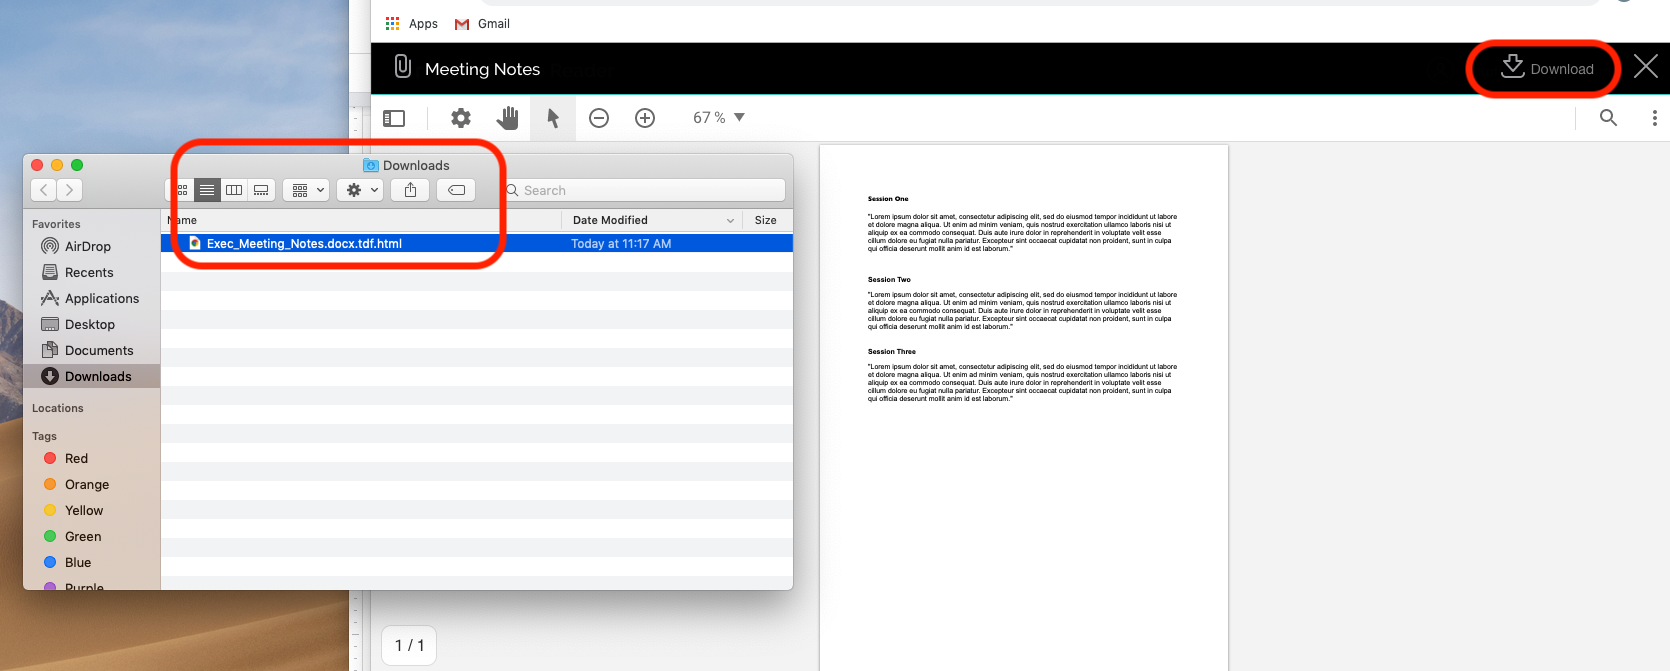Open the viewer settings gear
Viewport: 1670px width, 671px height.
tap(460, 118)
